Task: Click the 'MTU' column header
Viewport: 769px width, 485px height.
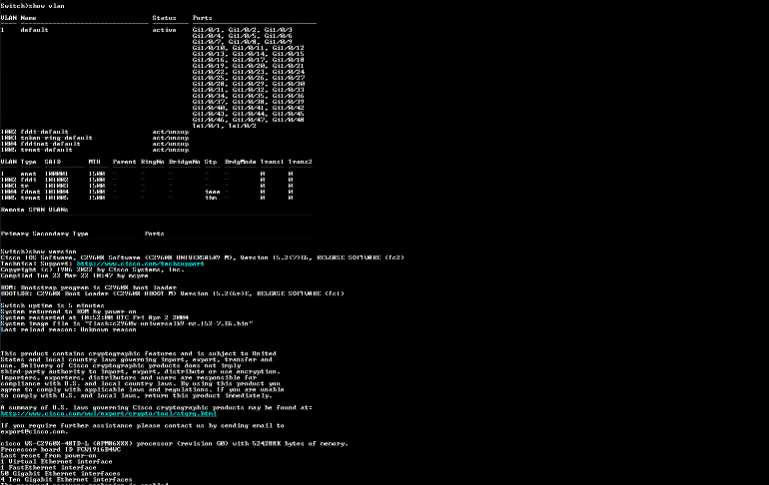Action: (95, 162)
